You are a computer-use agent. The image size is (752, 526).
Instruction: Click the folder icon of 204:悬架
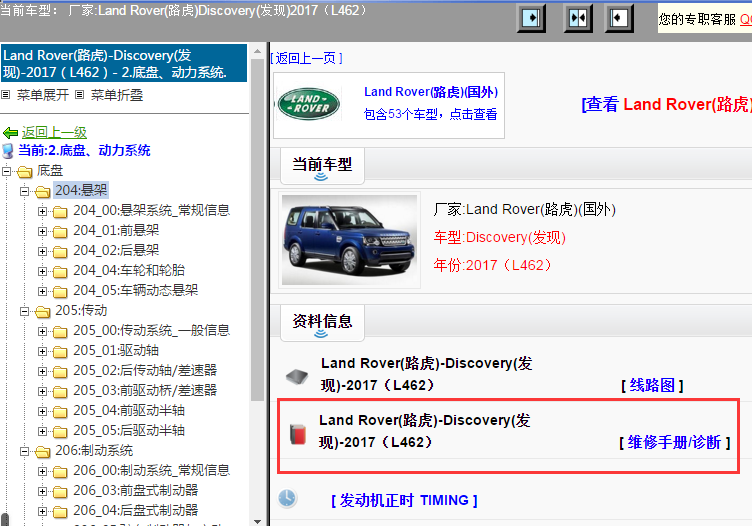42,191
